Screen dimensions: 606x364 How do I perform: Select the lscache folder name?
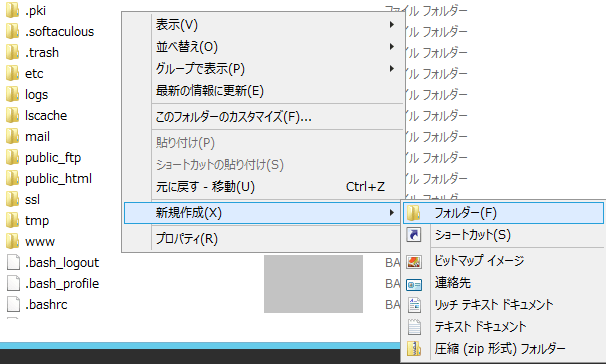tap(46, 115)
